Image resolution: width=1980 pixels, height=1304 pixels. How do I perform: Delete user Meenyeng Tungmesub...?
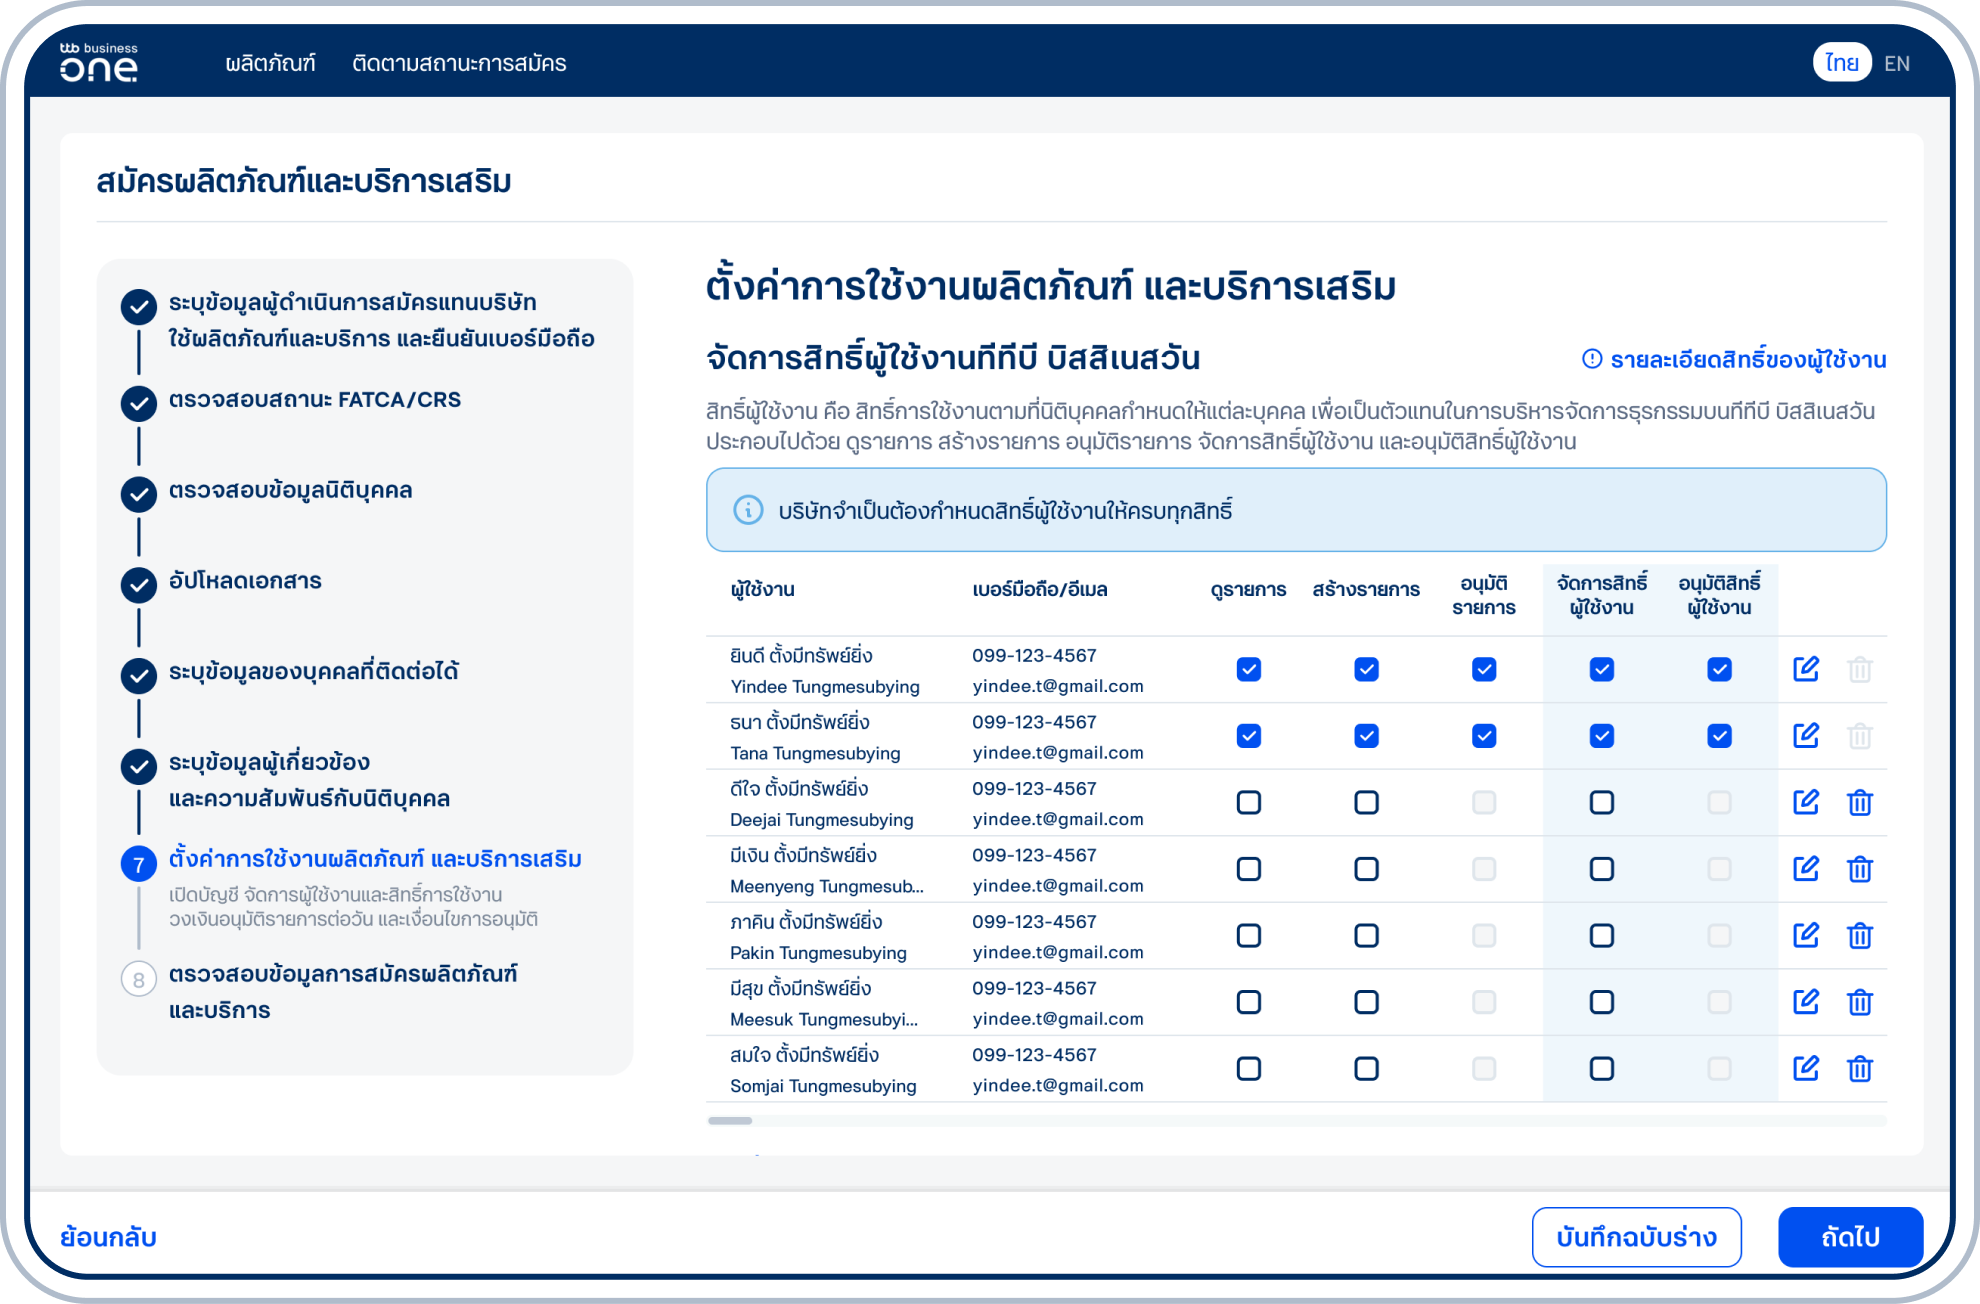coord(1860,869)
